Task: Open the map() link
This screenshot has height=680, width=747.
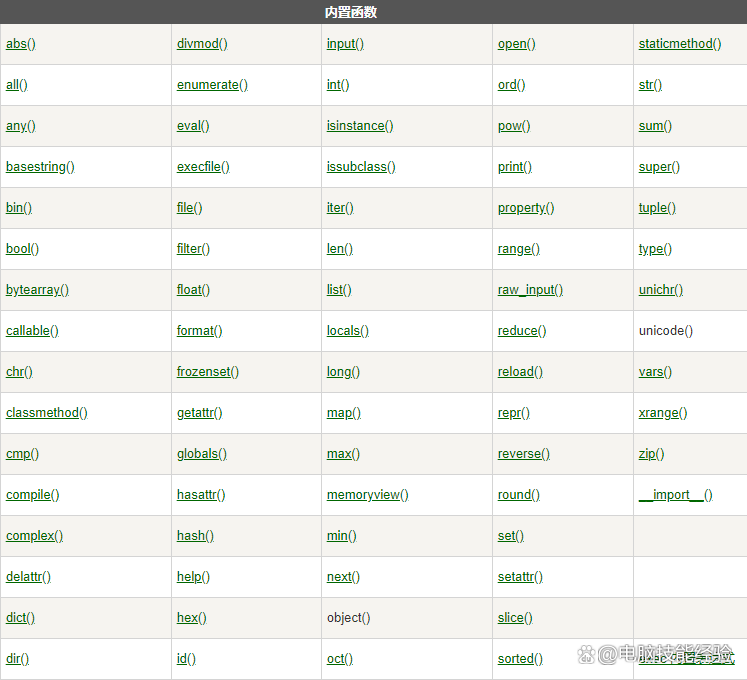Action: coord(343,413)
